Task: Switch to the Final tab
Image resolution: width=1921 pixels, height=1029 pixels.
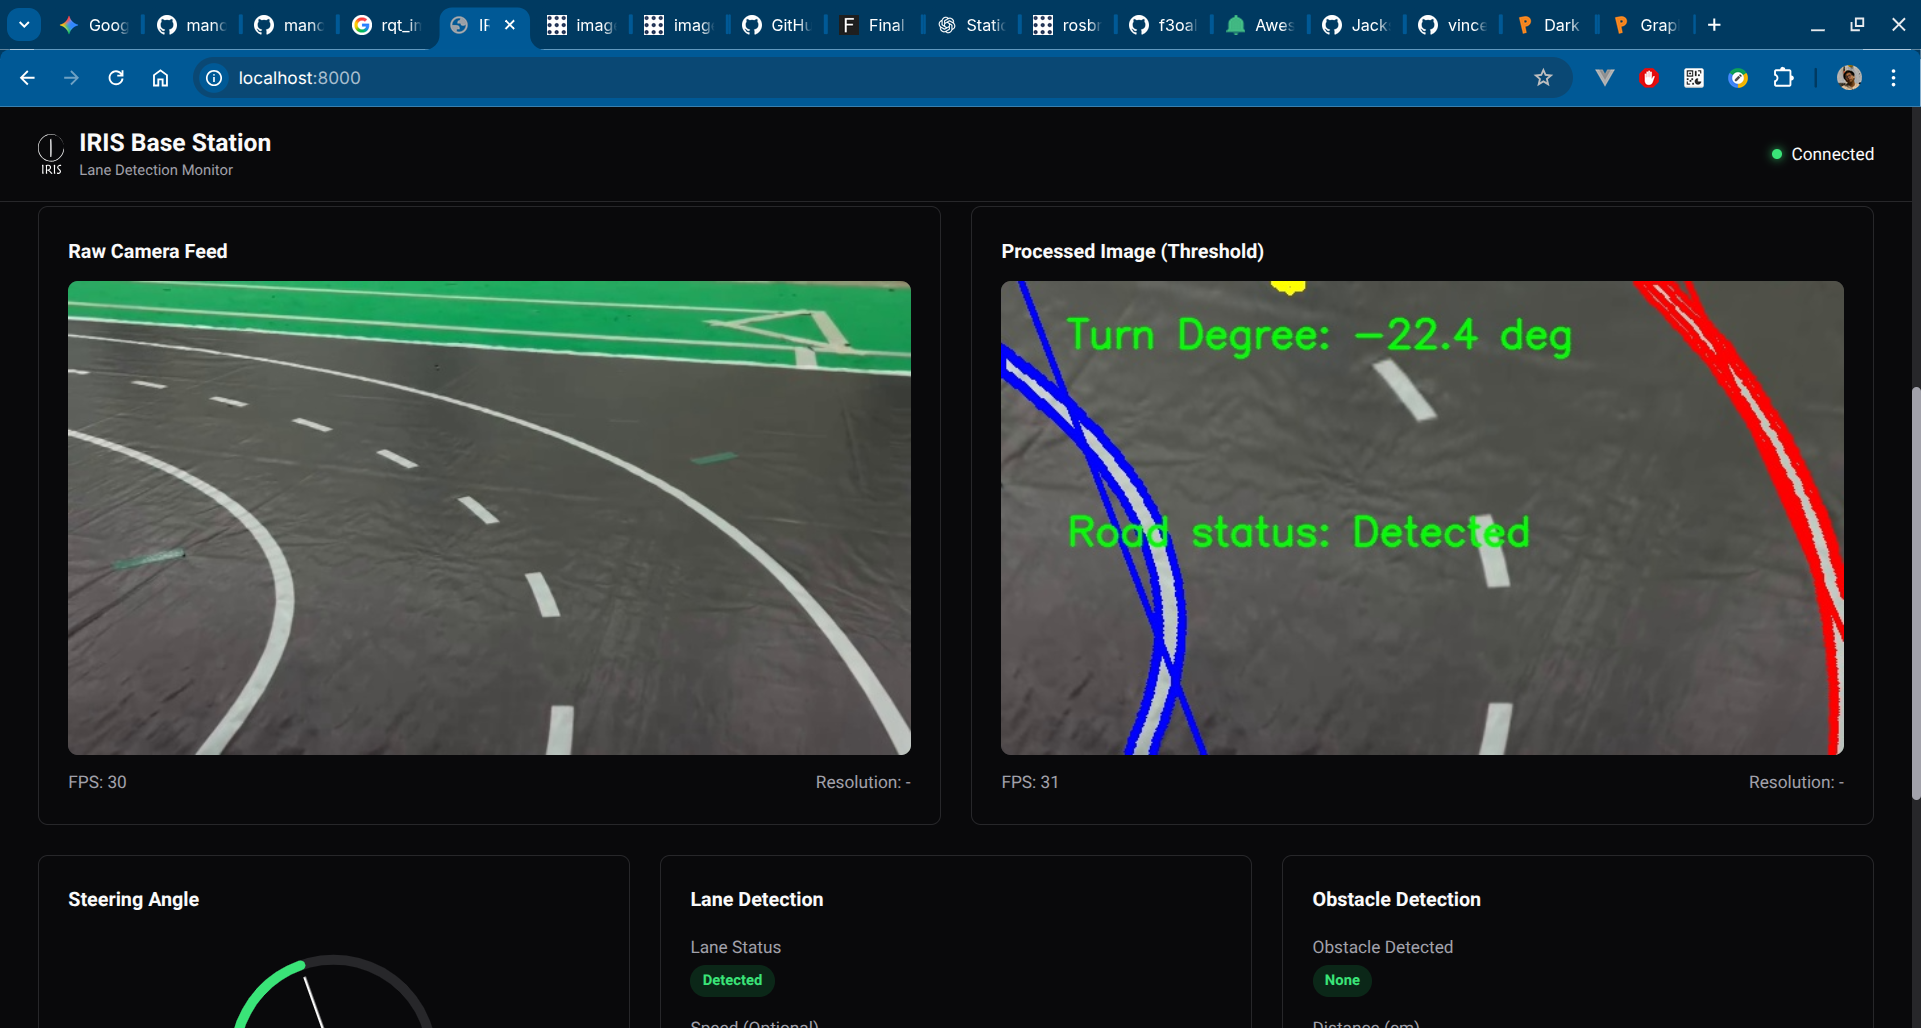Action: pos(873,25)
